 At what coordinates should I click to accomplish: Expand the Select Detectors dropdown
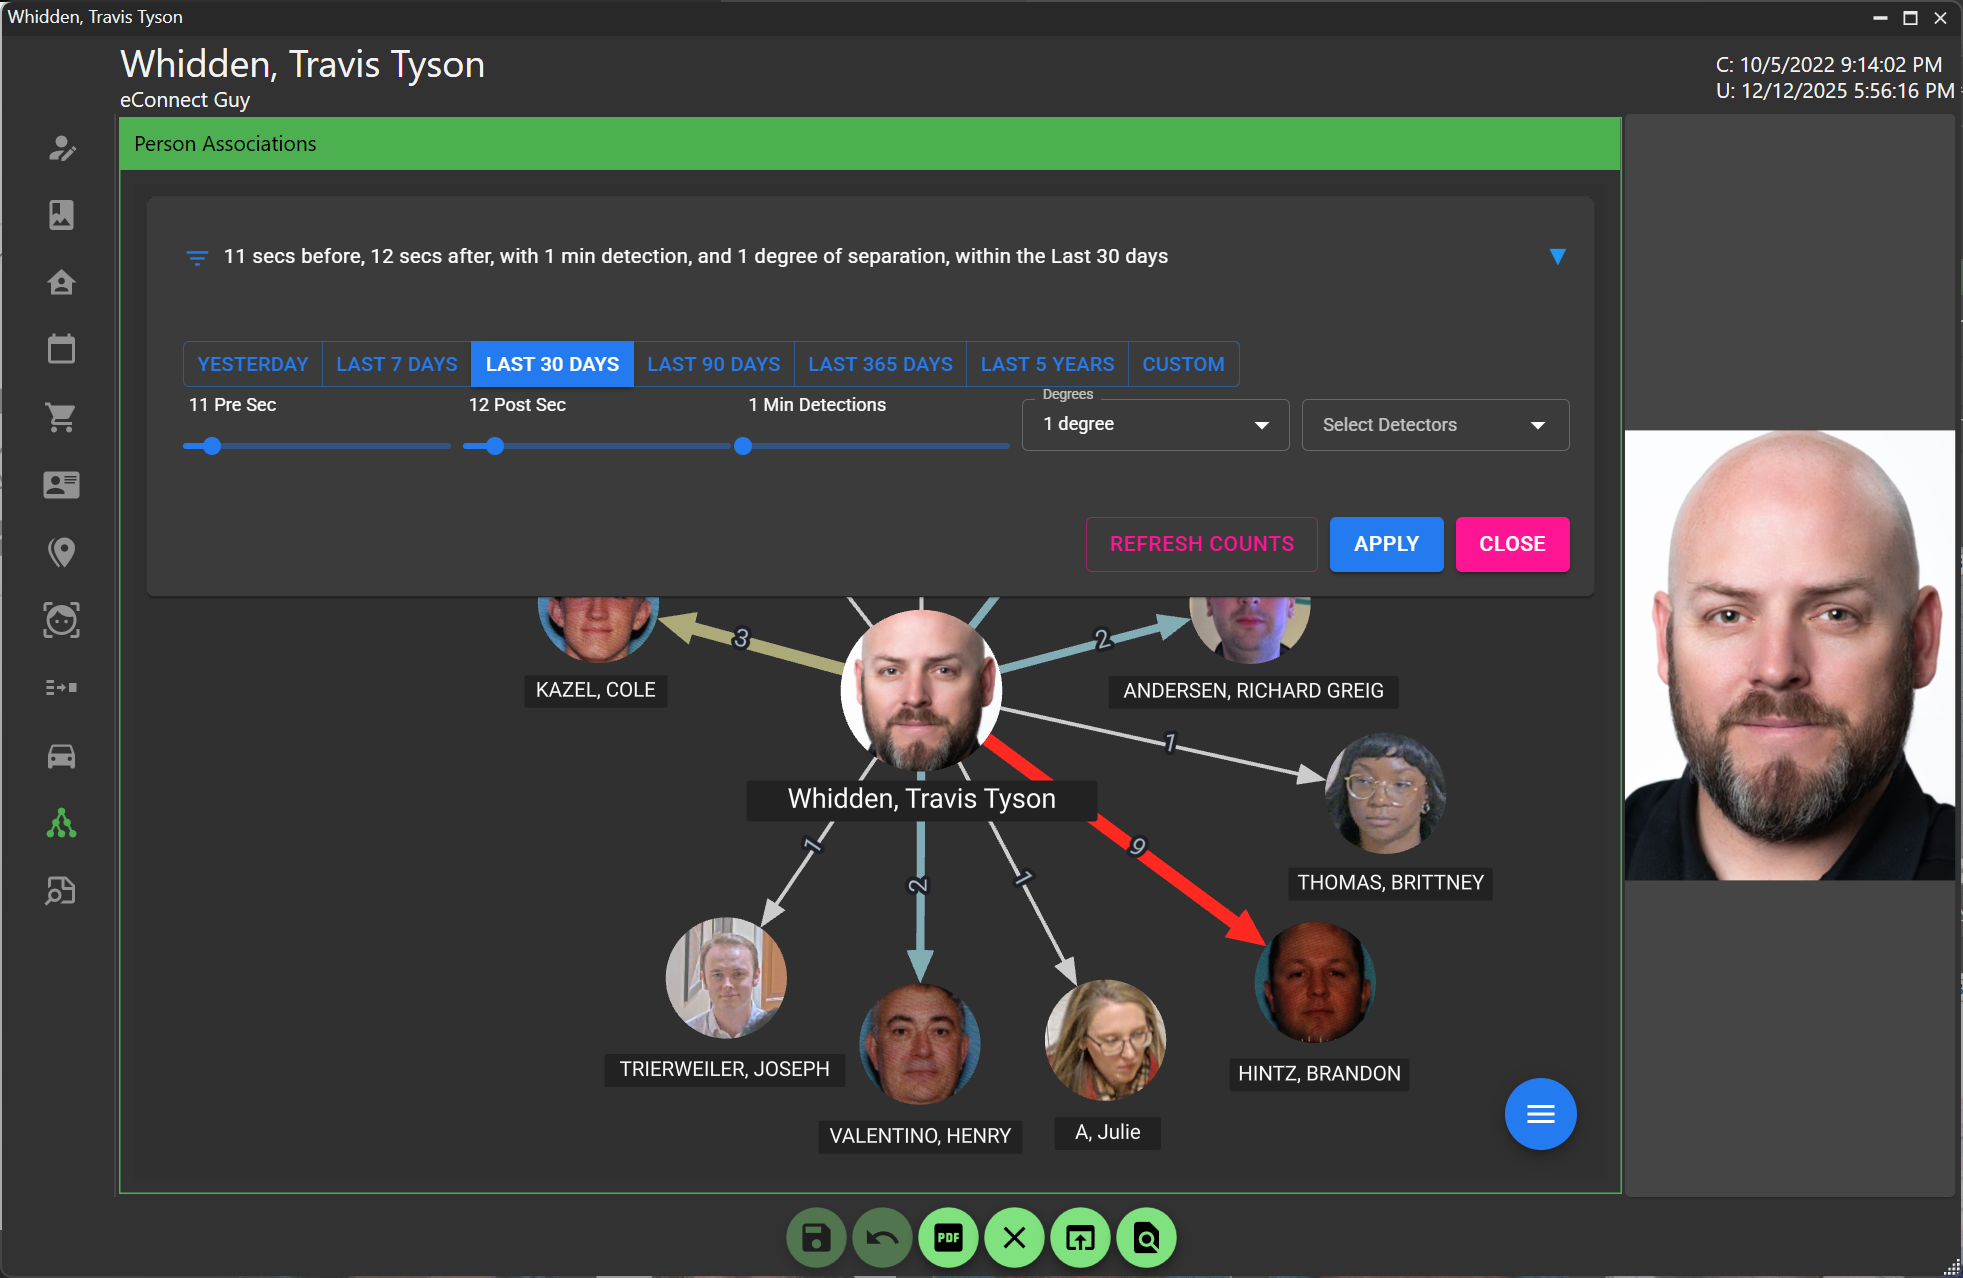(1435, 425)
